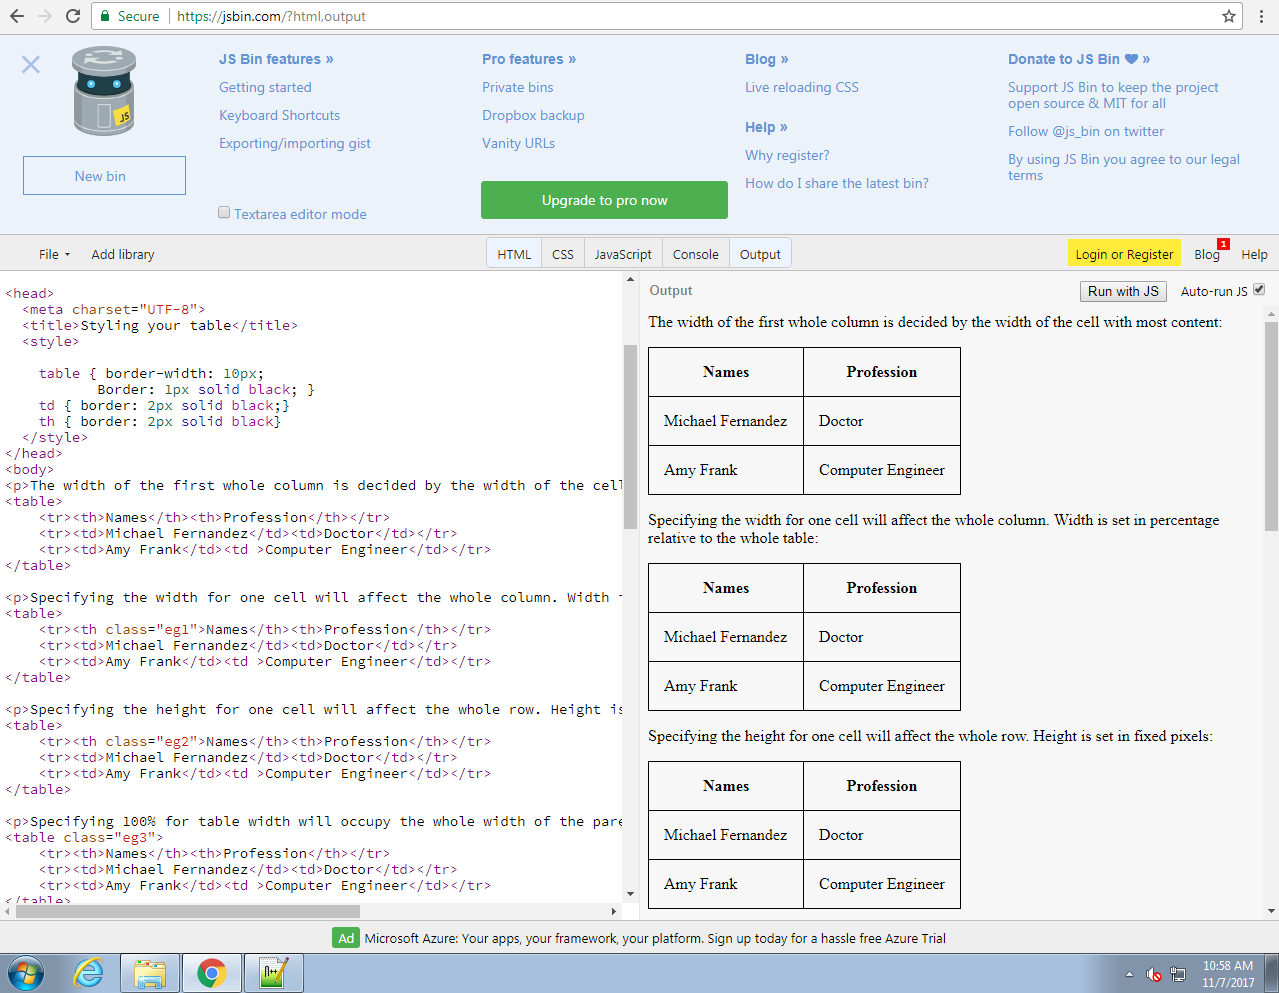Image resolution: width=1279 pixels, height=993 pixels.
Task: Switch to the Console panel tab
Action: (x=695, y=254)
